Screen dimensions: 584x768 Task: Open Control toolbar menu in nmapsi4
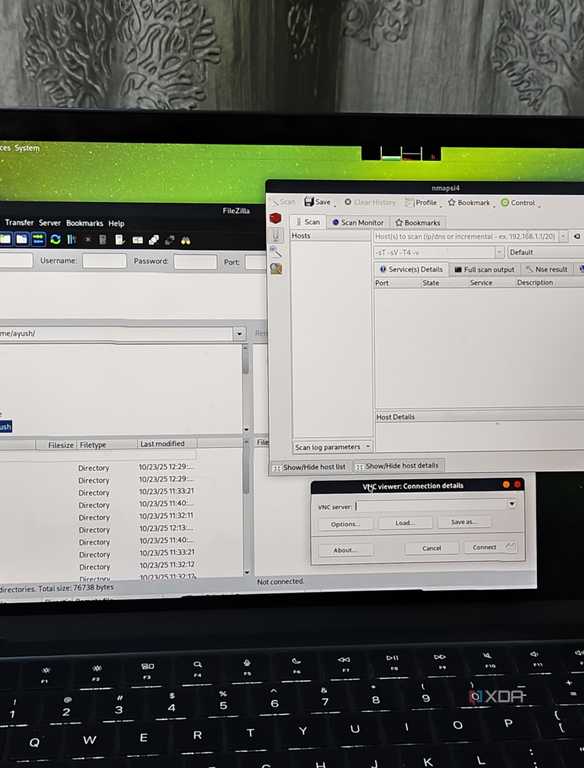[x=518, y=203]
